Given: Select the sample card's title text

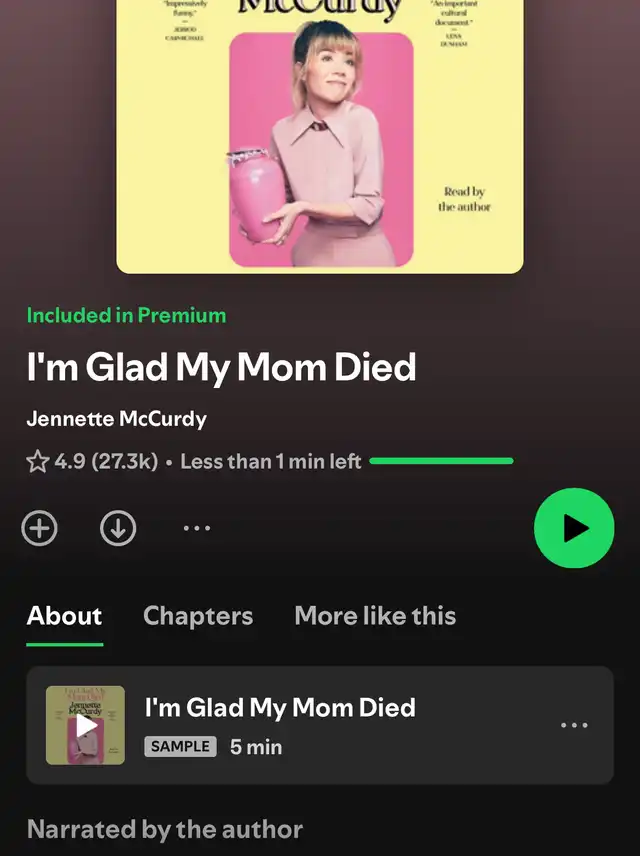Looking at the screenshot, I should tap(280, 708).
